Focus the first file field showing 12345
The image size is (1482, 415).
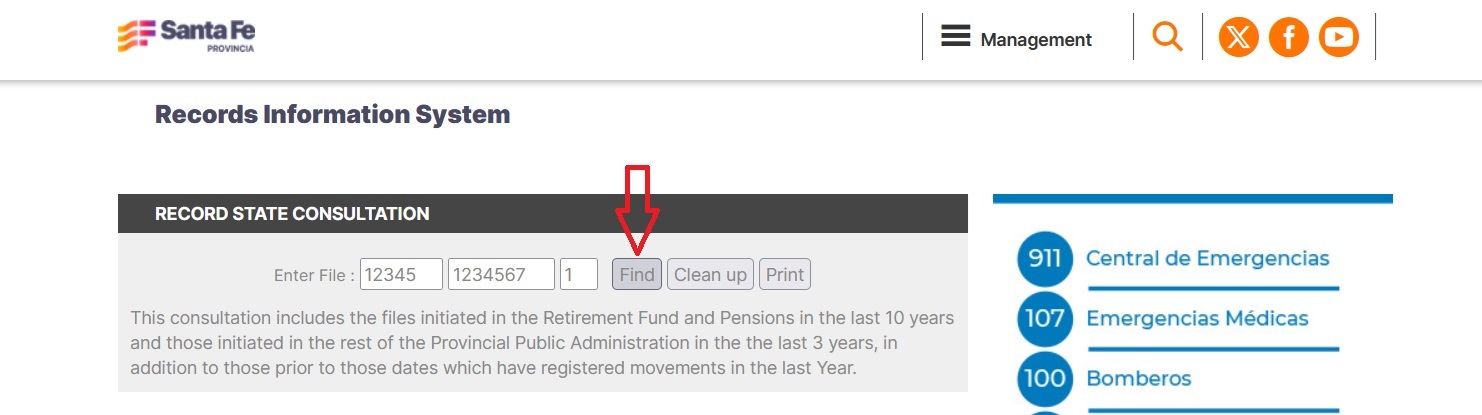pyautogui.click(x=401, y=275)
